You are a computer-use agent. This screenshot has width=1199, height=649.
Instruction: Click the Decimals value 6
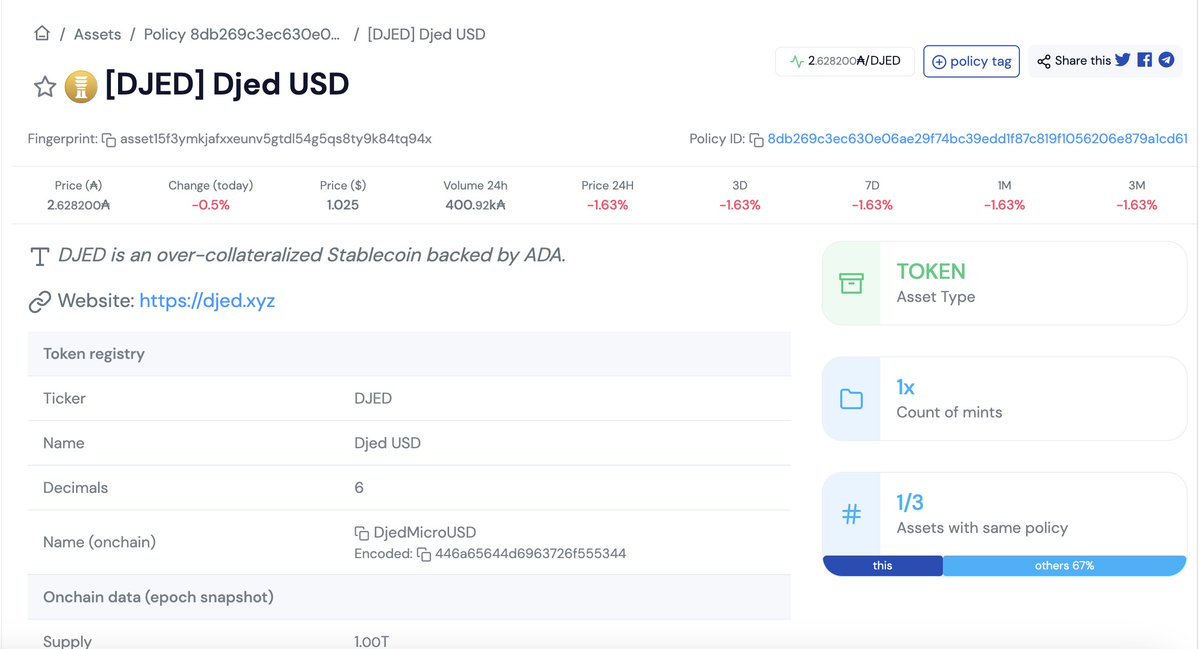359,488
